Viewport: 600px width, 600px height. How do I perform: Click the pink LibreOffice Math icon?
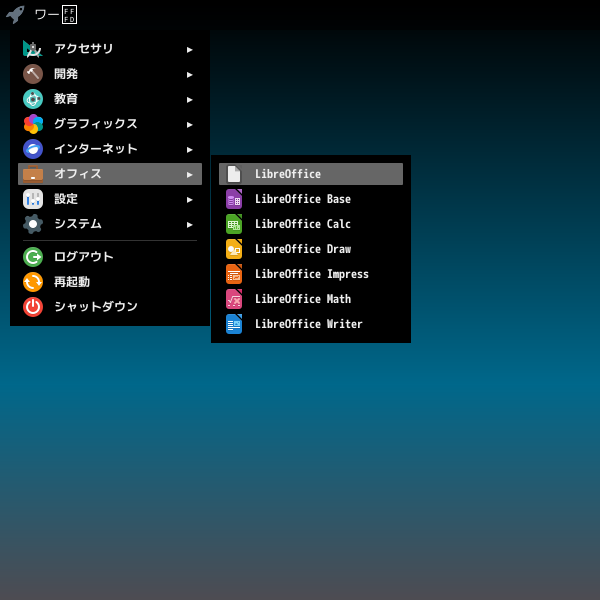[x=234, y=299]
